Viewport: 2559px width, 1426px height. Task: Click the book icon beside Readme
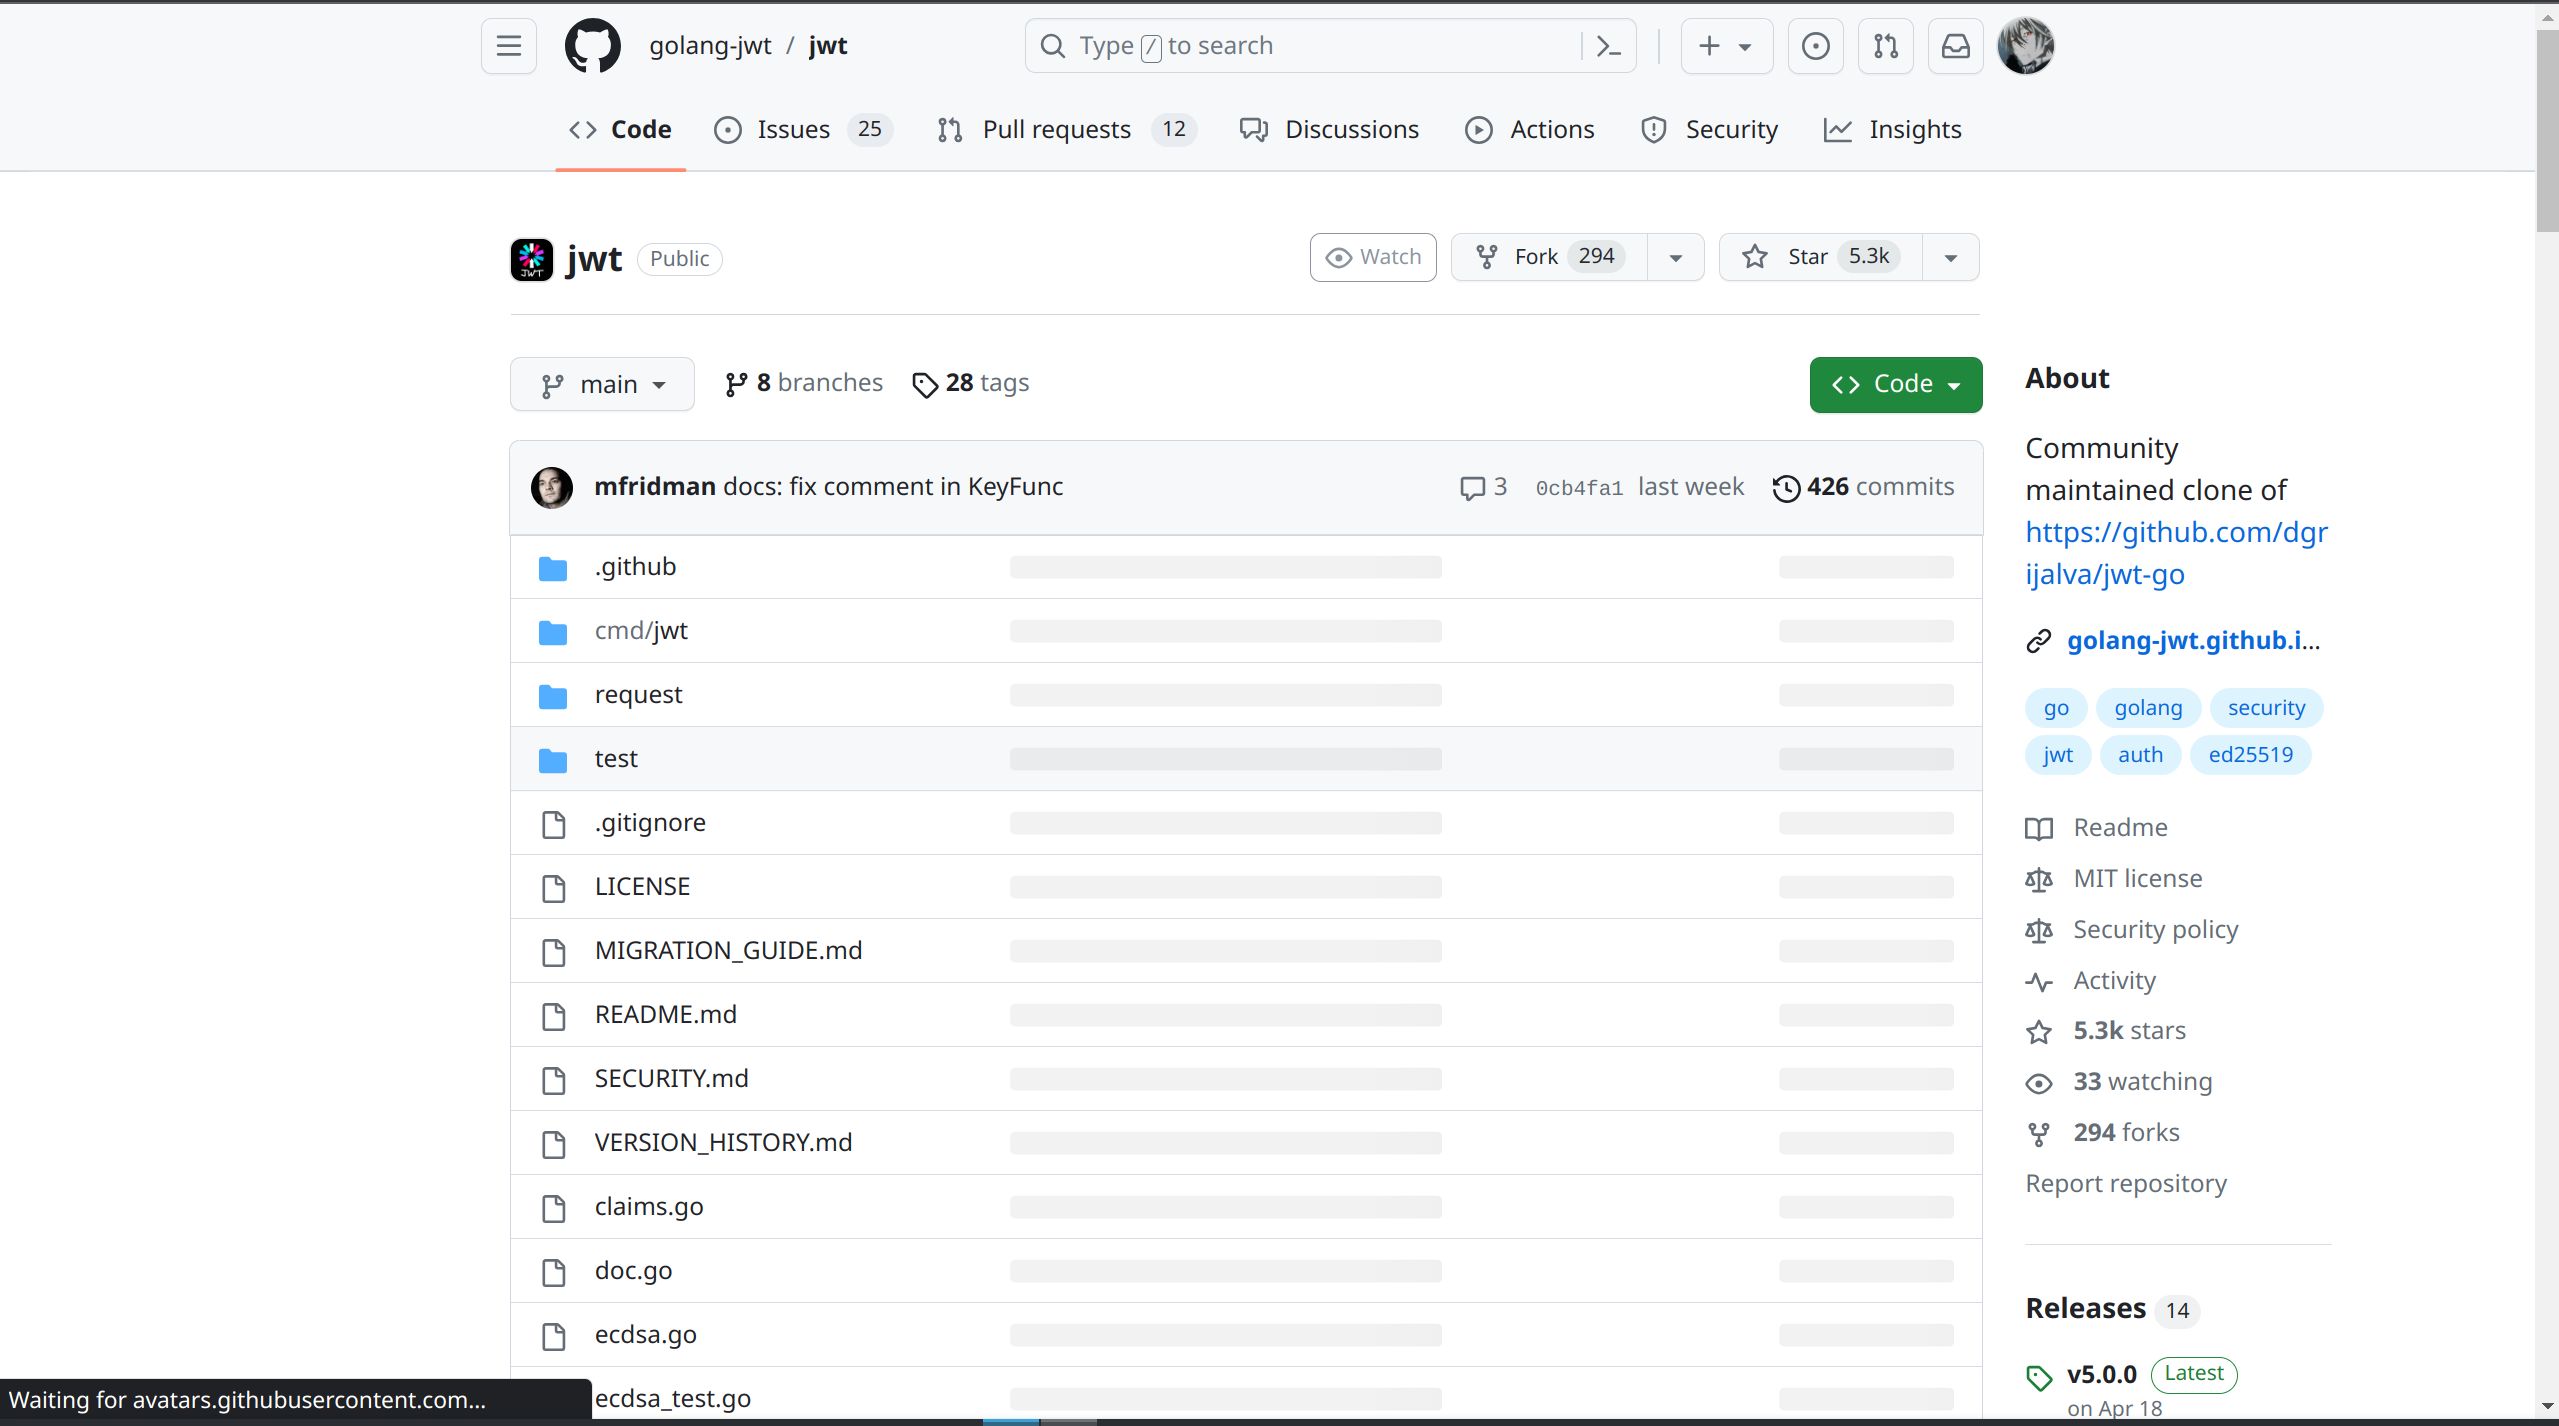click(x=2038, y=828)
